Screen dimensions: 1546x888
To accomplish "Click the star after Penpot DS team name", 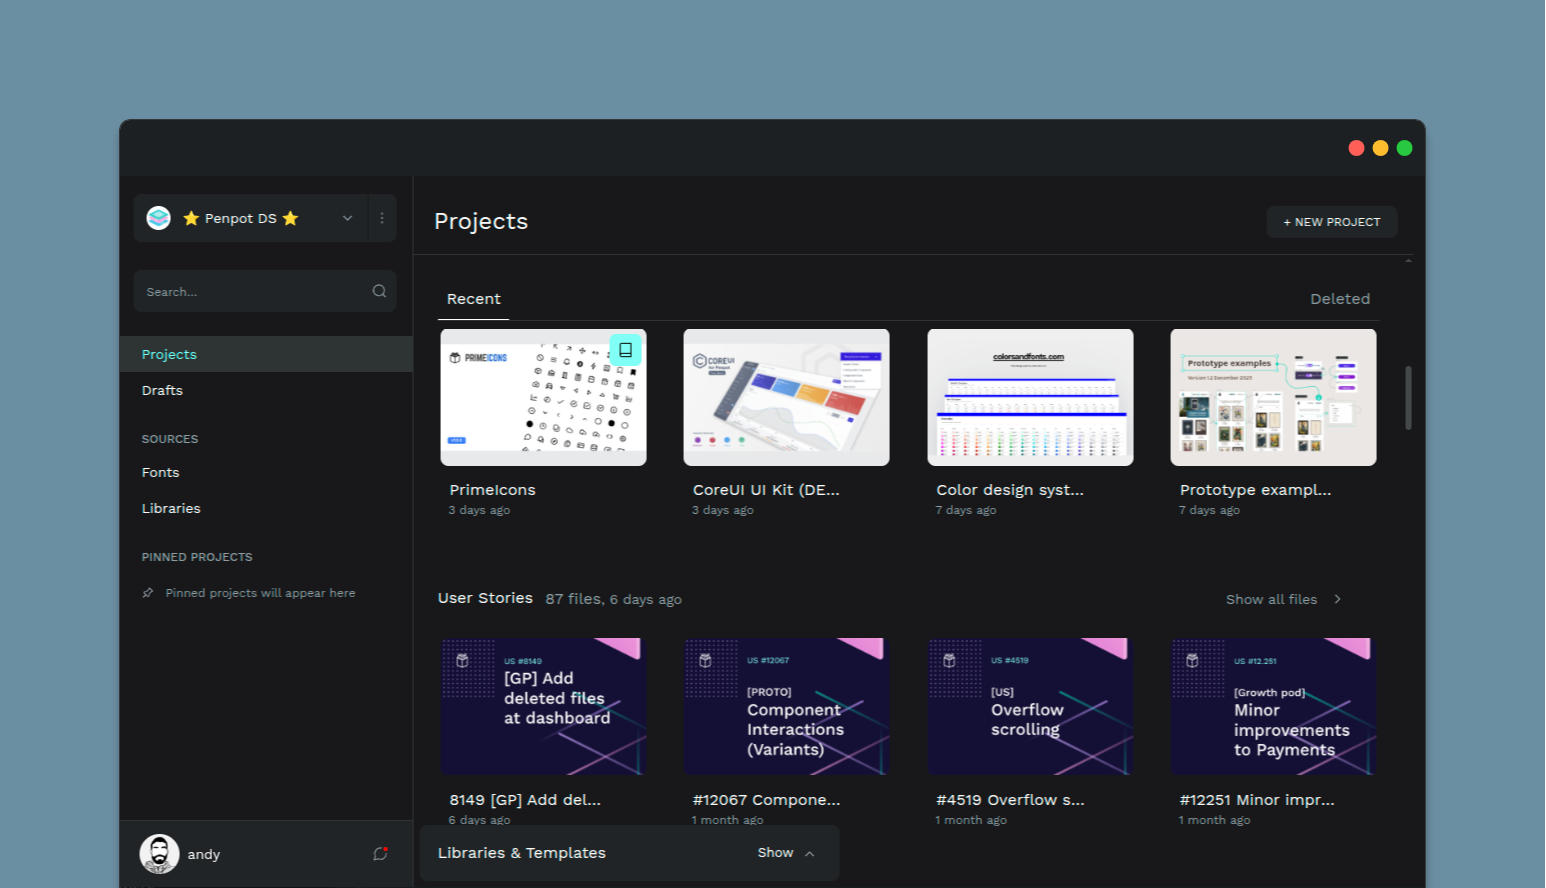I will pyautogui.click(x=290, y=217).
